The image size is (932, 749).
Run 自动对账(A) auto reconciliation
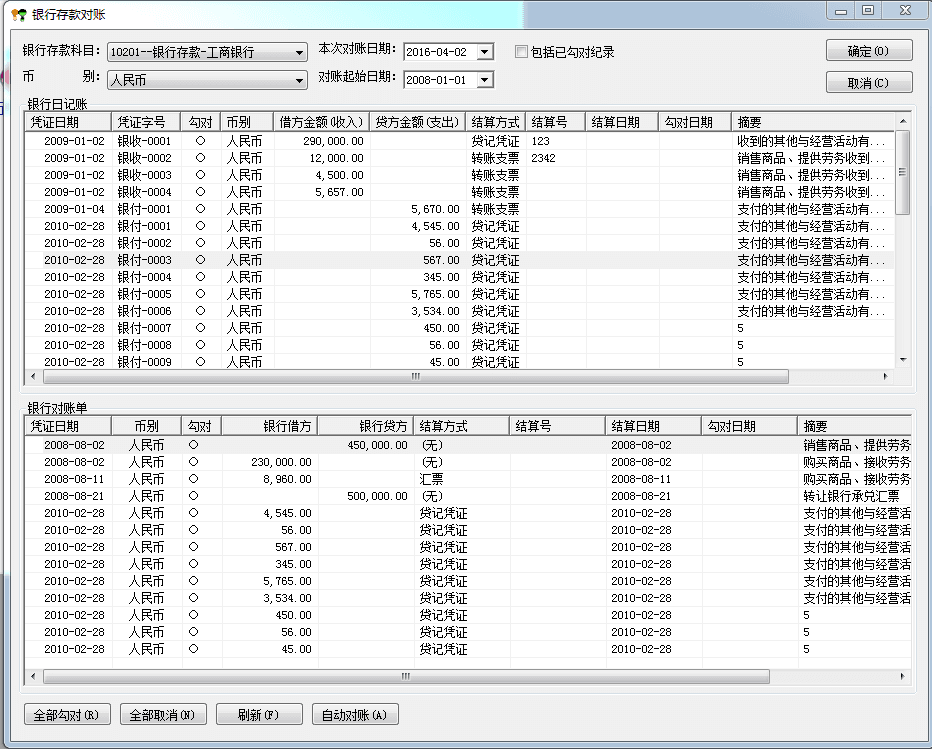(355, 715)
